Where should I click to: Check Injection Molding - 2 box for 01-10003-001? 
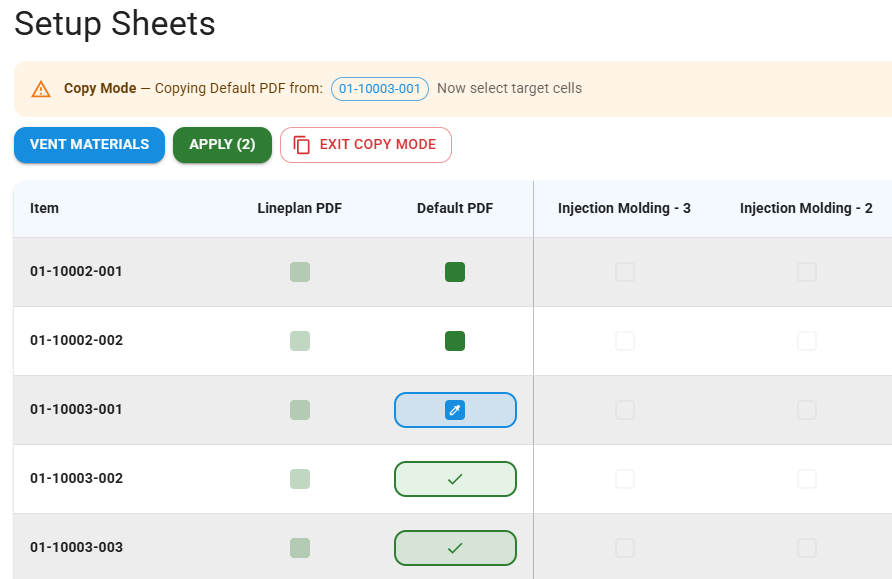point(807,410)
